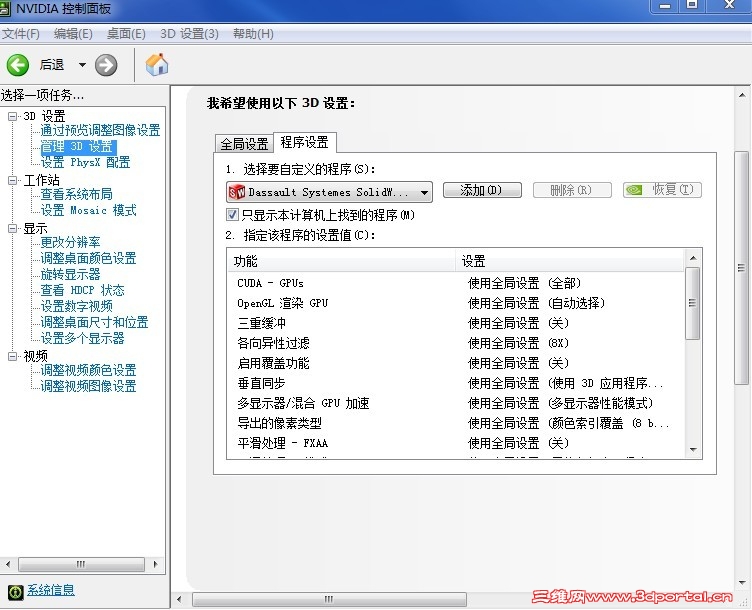The width and height of the screenshot is (752, 610).
Task: Select the 垂直同步 setting row
Action: click(x=456, y=384)
